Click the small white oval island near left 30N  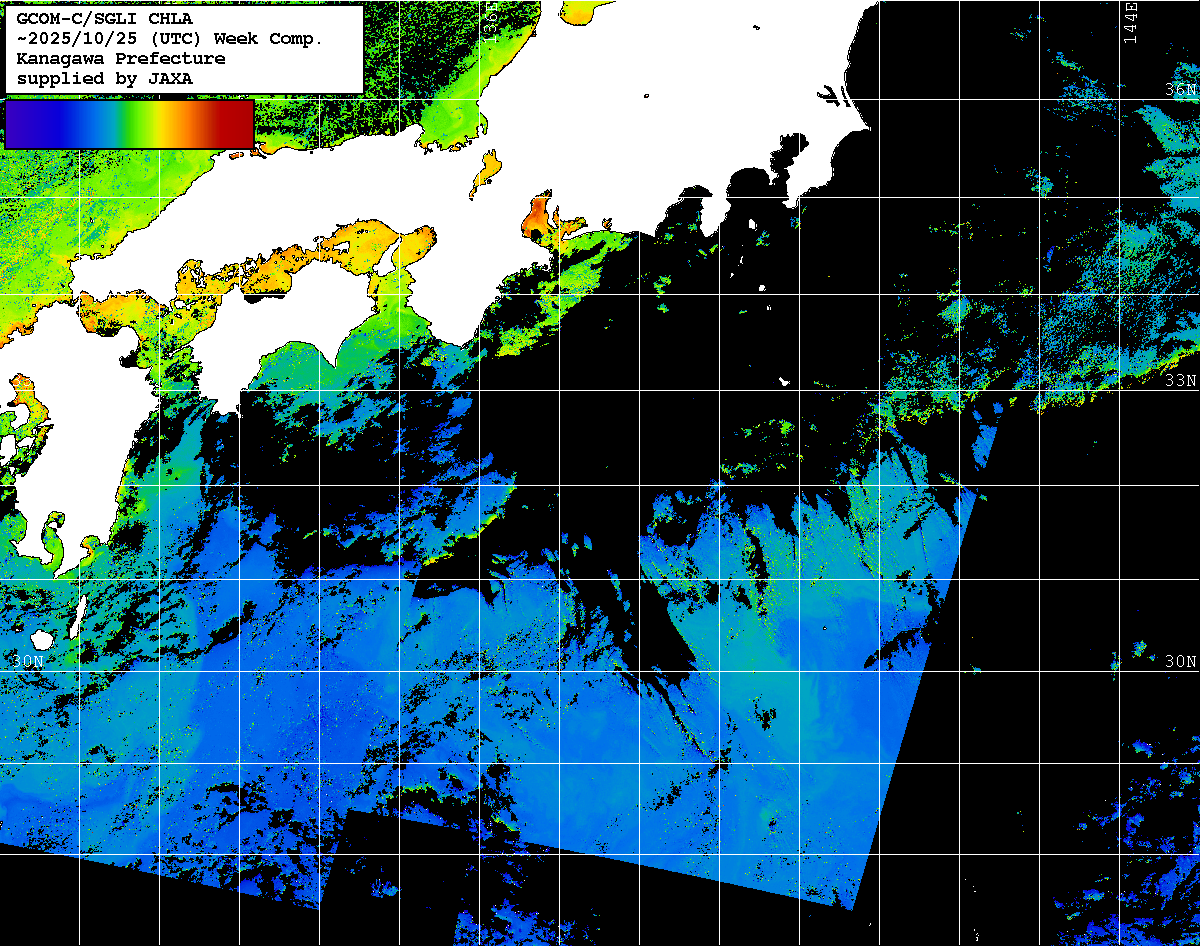[41, 638]
